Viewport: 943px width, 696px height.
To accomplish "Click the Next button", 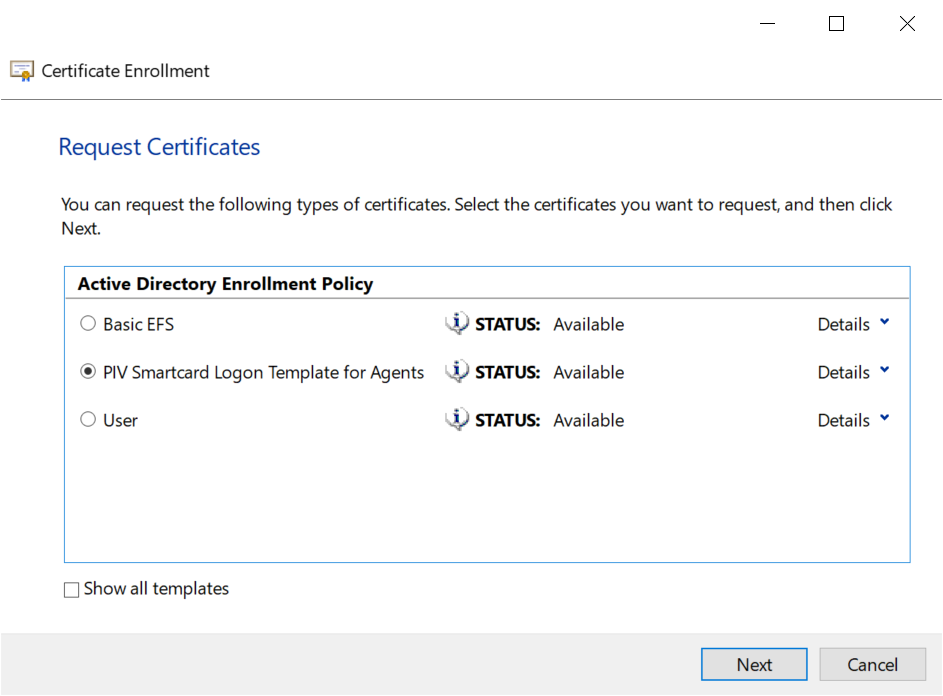I will (754, 665).
